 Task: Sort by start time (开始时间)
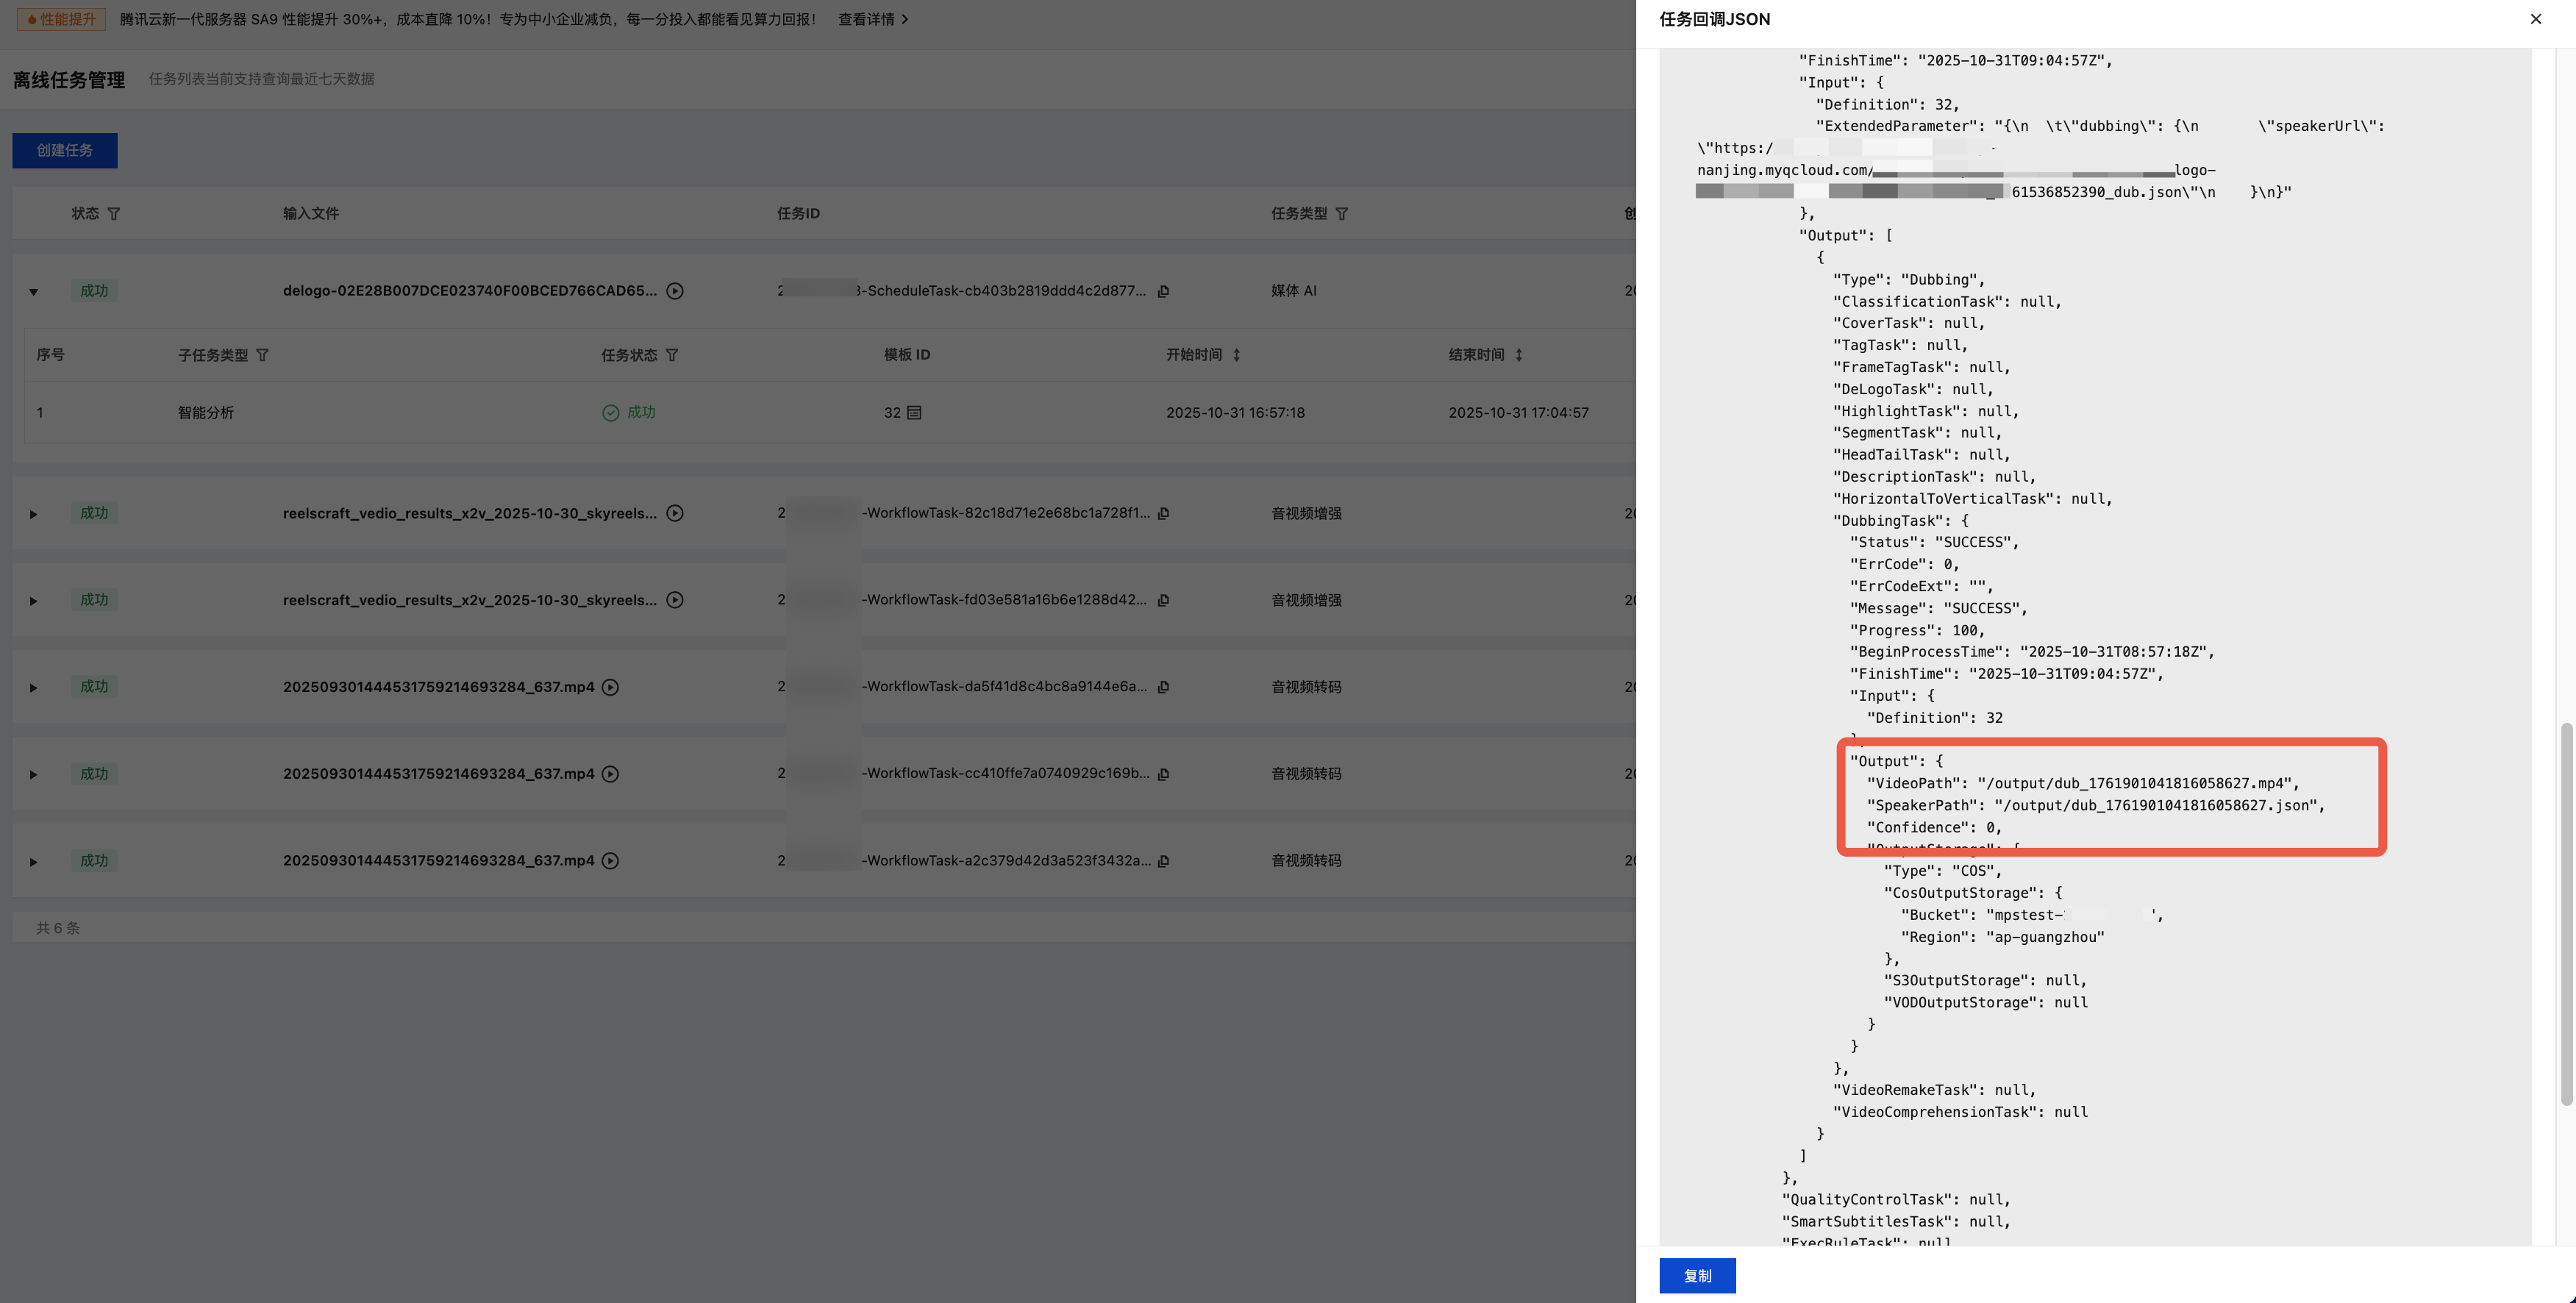click(x=1236, y=355)
